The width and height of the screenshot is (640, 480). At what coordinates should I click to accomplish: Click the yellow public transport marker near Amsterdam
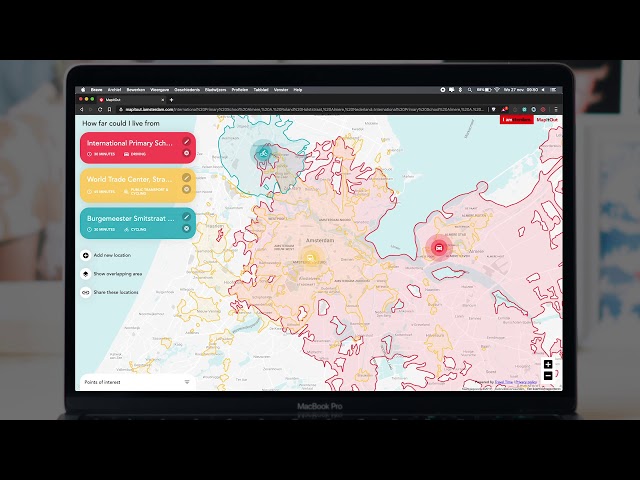pos(310,258)
